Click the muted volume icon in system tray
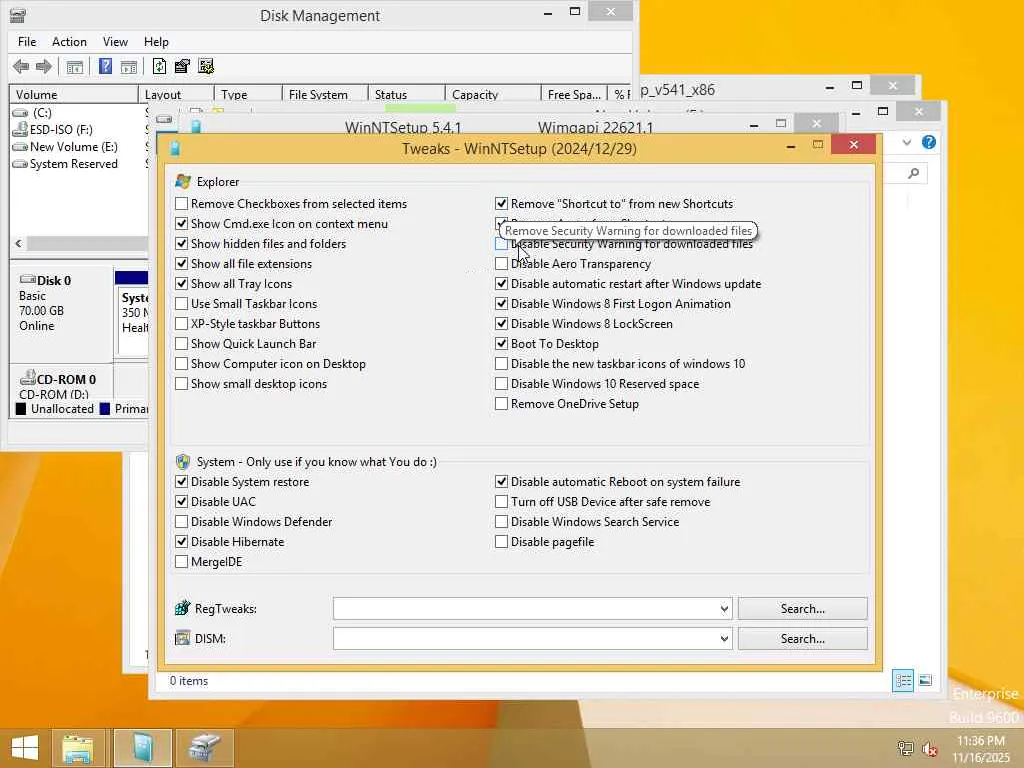Screen dimensions: 1024x768 coord(929,748)
